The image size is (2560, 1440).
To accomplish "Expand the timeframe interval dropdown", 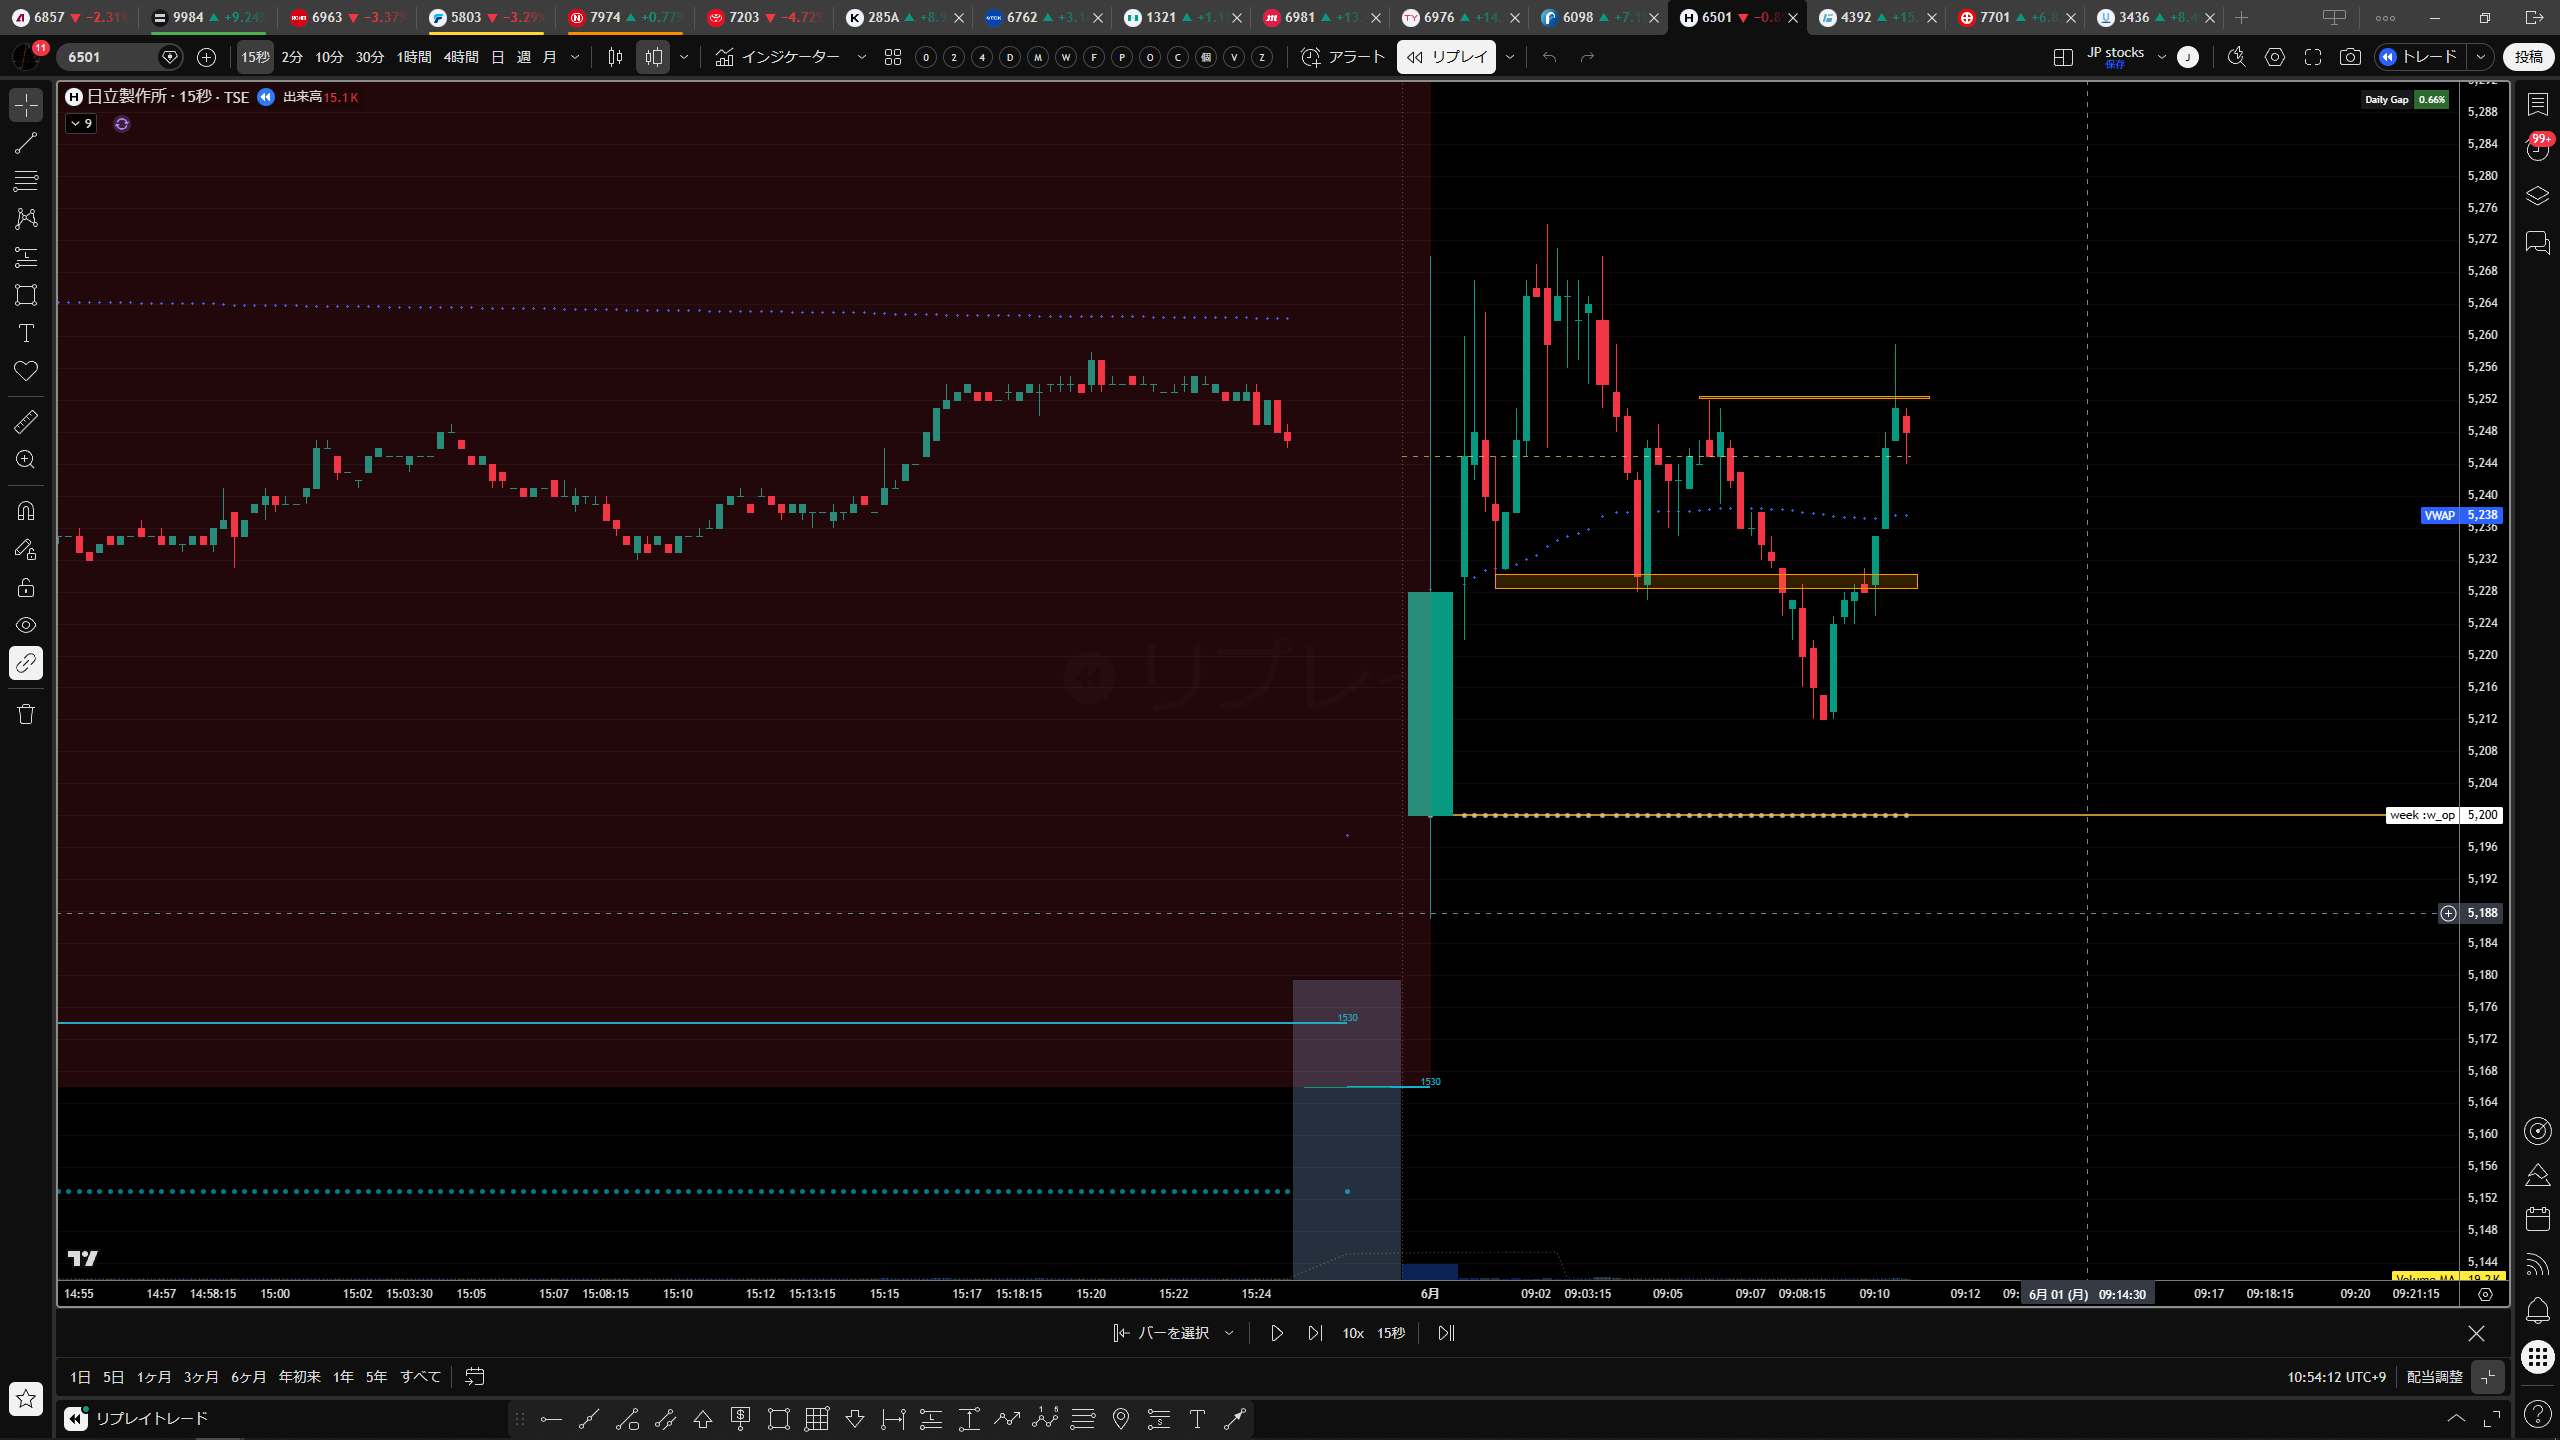I will click(575, 57).
